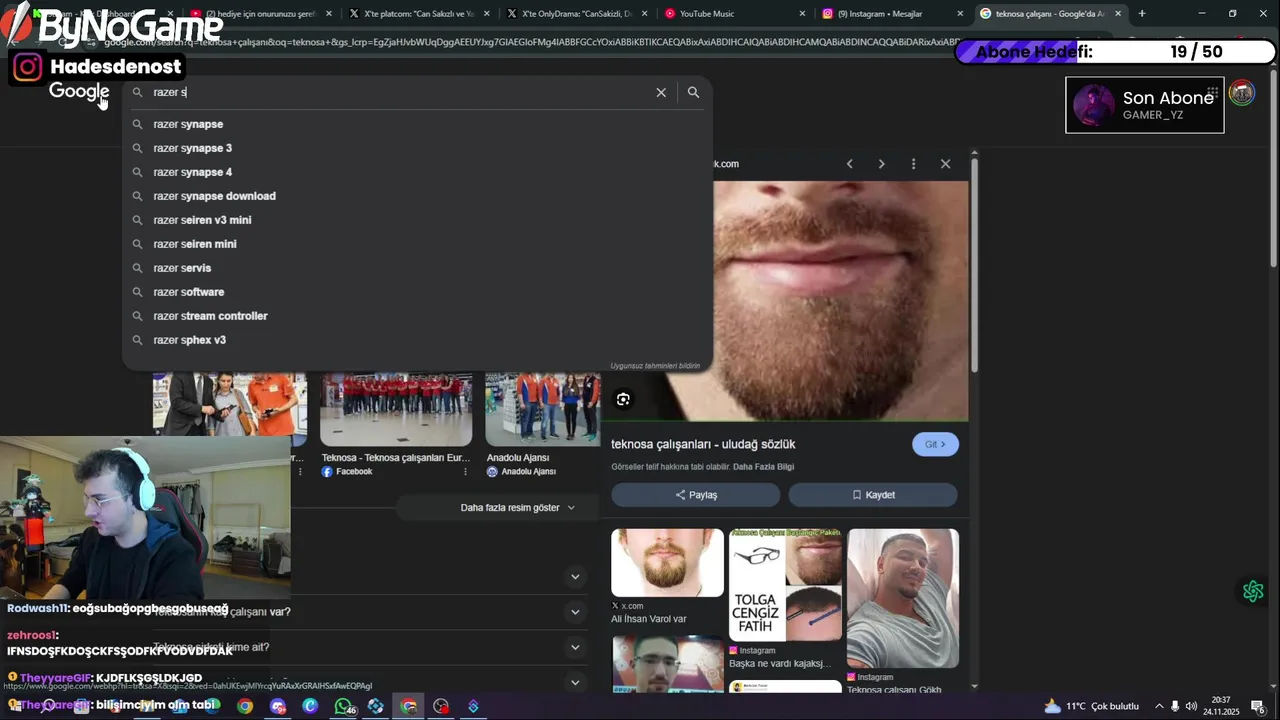Expand "çalışanı var?" question chevron

pos(575,612)
